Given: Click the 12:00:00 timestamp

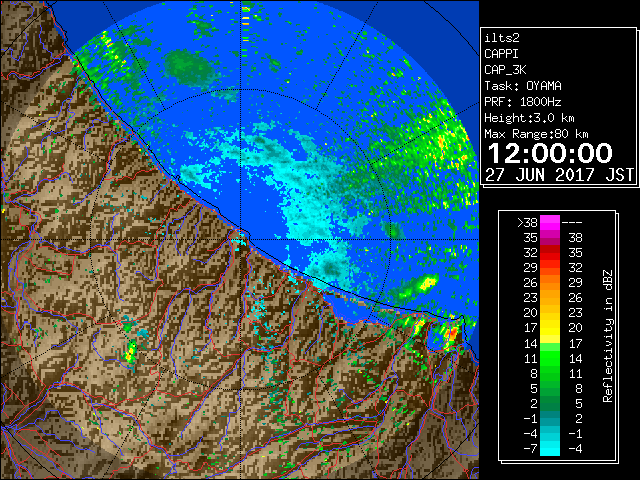Looking at the screenshot, I should [550, 153].
